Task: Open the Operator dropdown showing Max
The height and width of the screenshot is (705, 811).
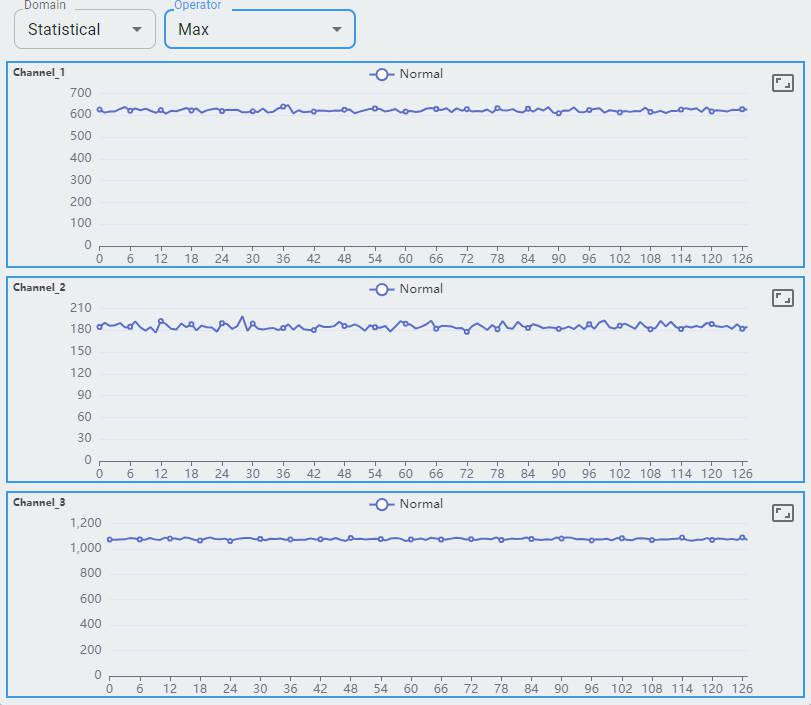Action: pos(259,29)
